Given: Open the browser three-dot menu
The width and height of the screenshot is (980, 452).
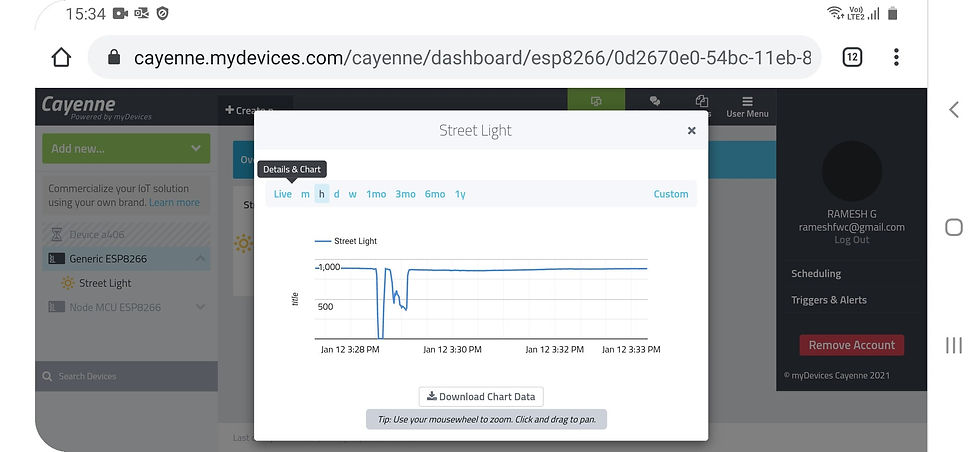Looking at the screenshot, I should (x=896, y=58).
